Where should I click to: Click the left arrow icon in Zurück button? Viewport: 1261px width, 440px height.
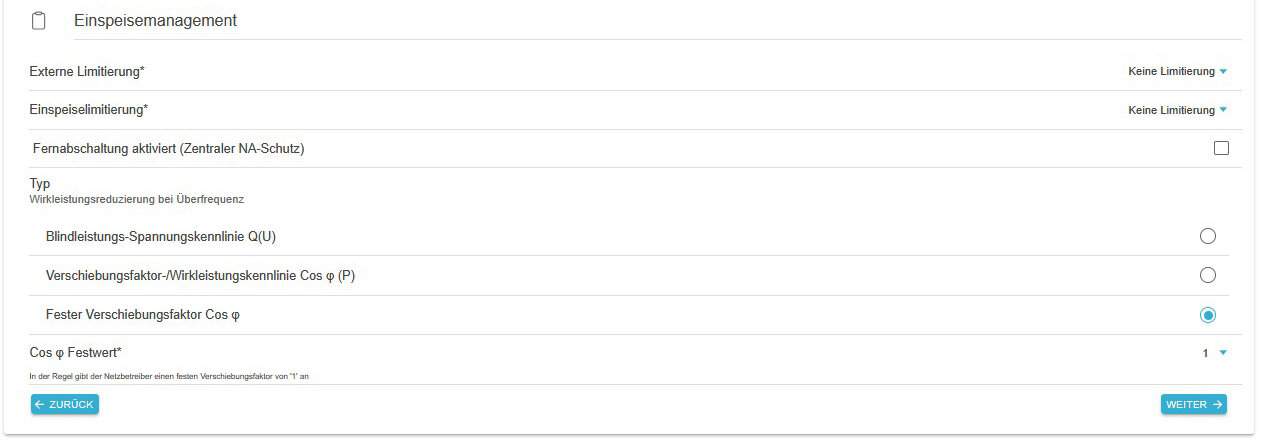tap(39, 405)
